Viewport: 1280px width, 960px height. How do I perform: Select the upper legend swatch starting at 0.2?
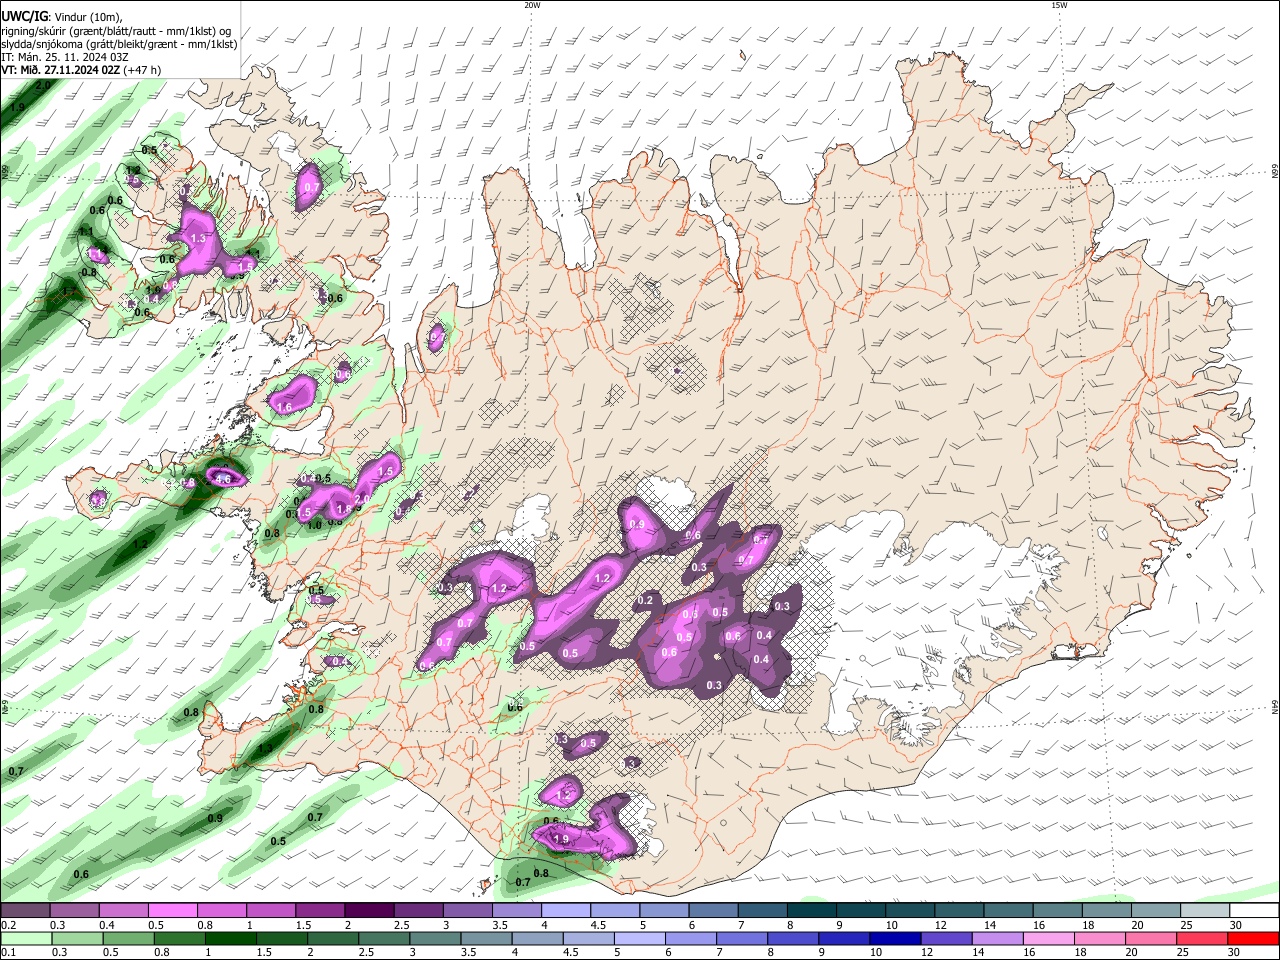24,910
